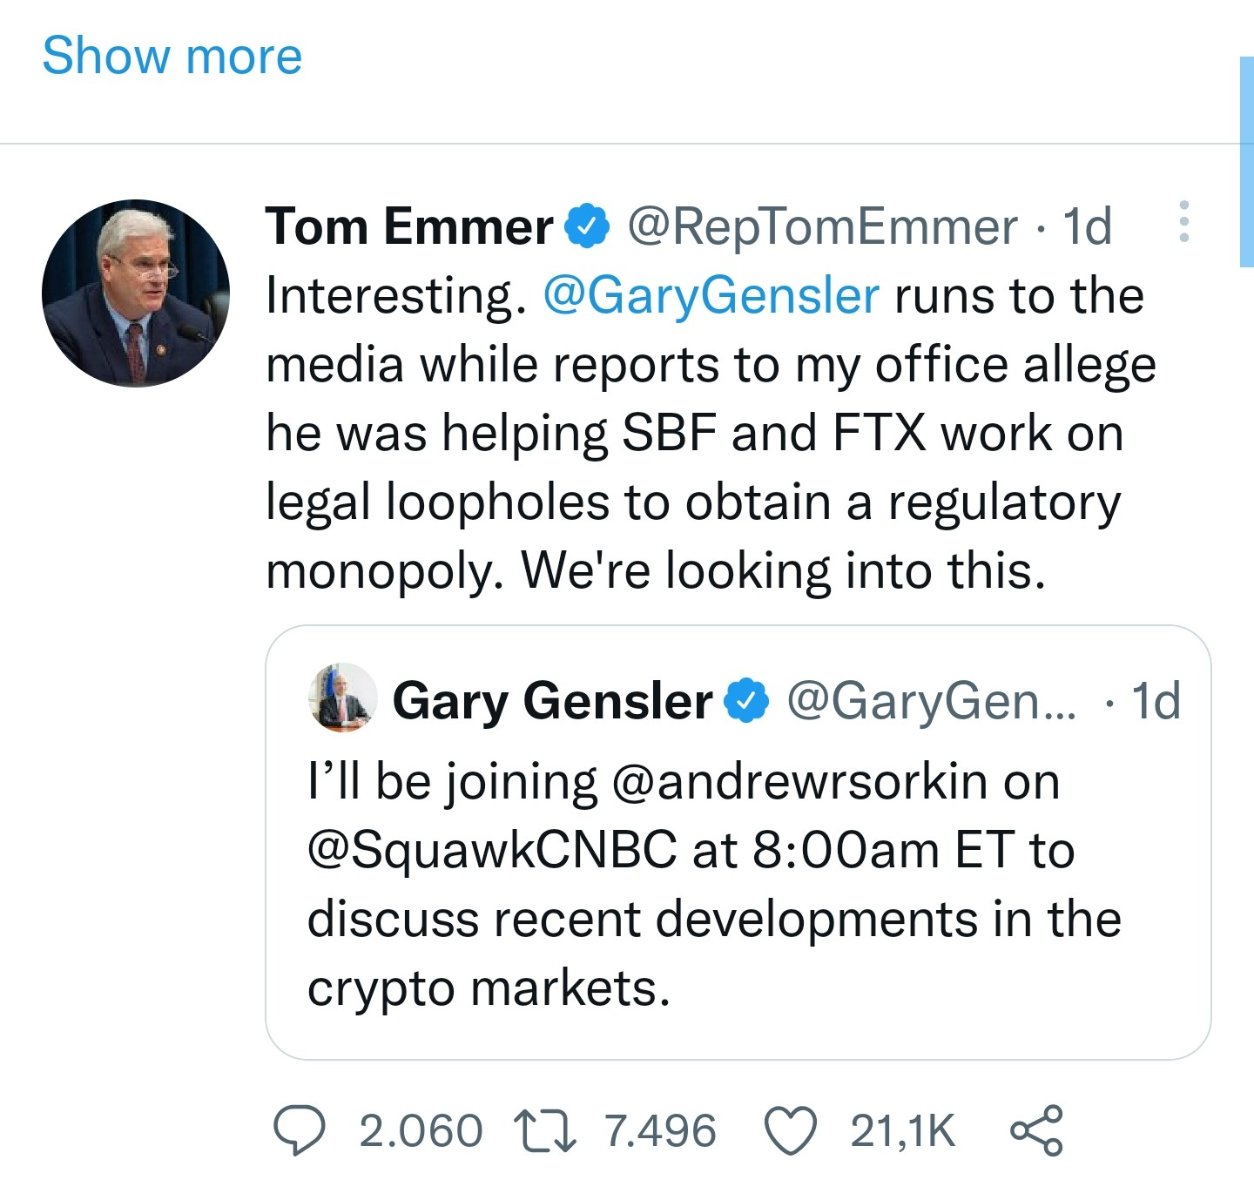The height and width of the screenshot is (1200, 1254).
Task: Click the "Show more" link
Action: tap(171, 56)
